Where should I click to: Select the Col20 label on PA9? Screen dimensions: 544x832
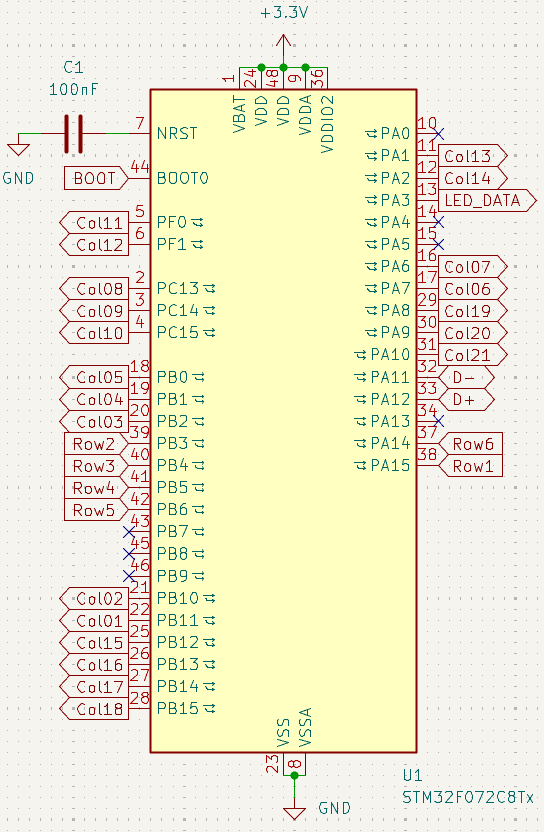click(473, 333)
